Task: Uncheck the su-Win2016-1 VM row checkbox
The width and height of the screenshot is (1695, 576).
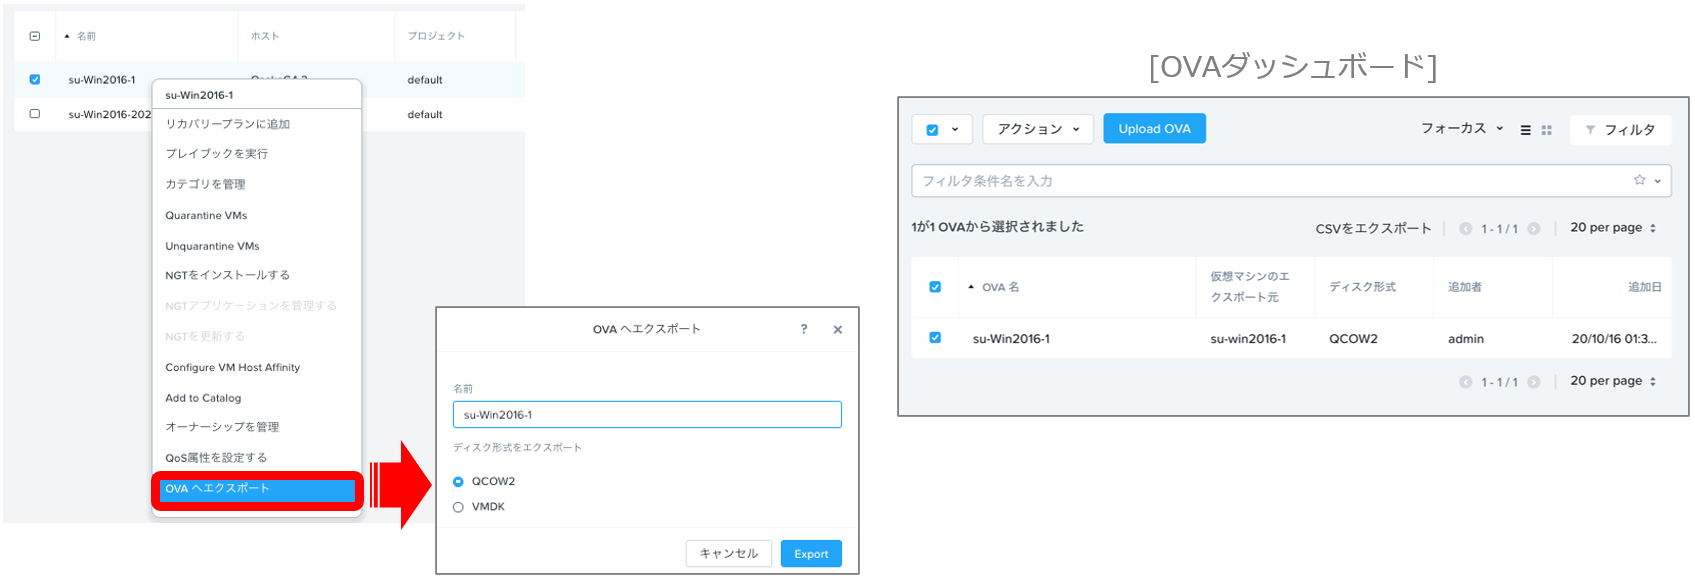Action: [35, 80]
